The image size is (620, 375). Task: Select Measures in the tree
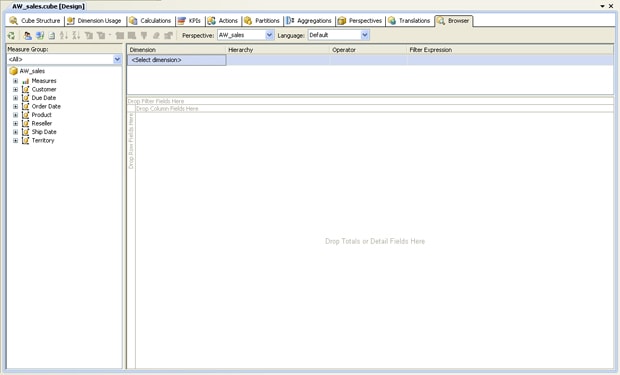[44, 81]
